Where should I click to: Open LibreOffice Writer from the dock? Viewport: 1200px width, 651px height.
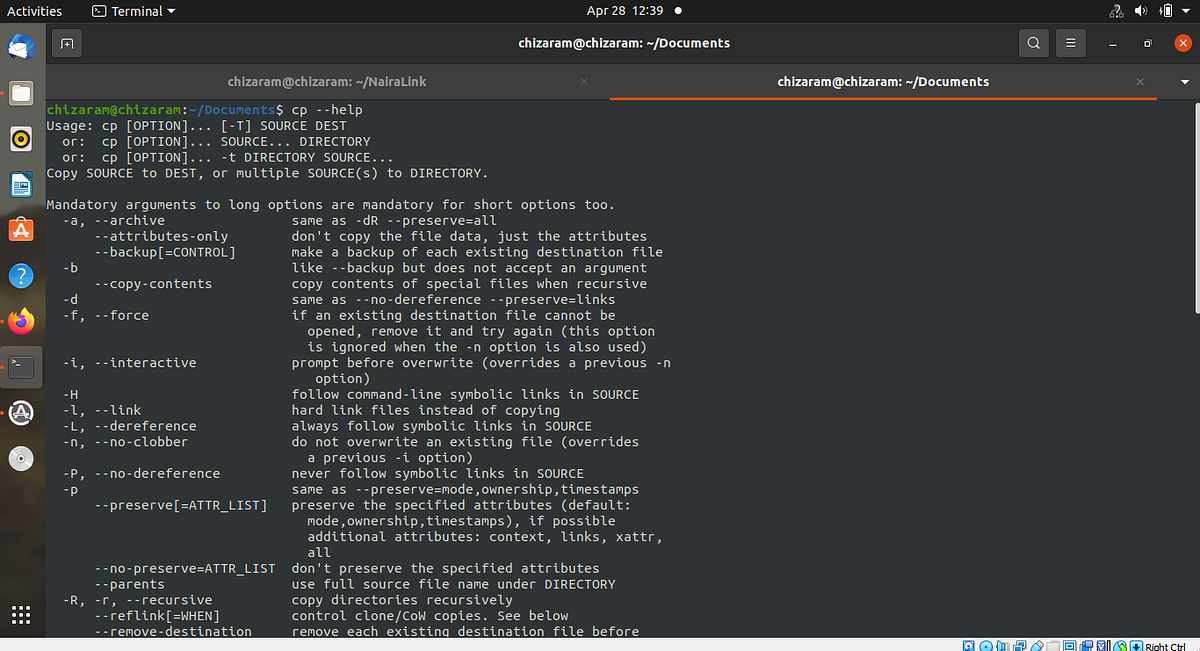(x=21, y=184)
